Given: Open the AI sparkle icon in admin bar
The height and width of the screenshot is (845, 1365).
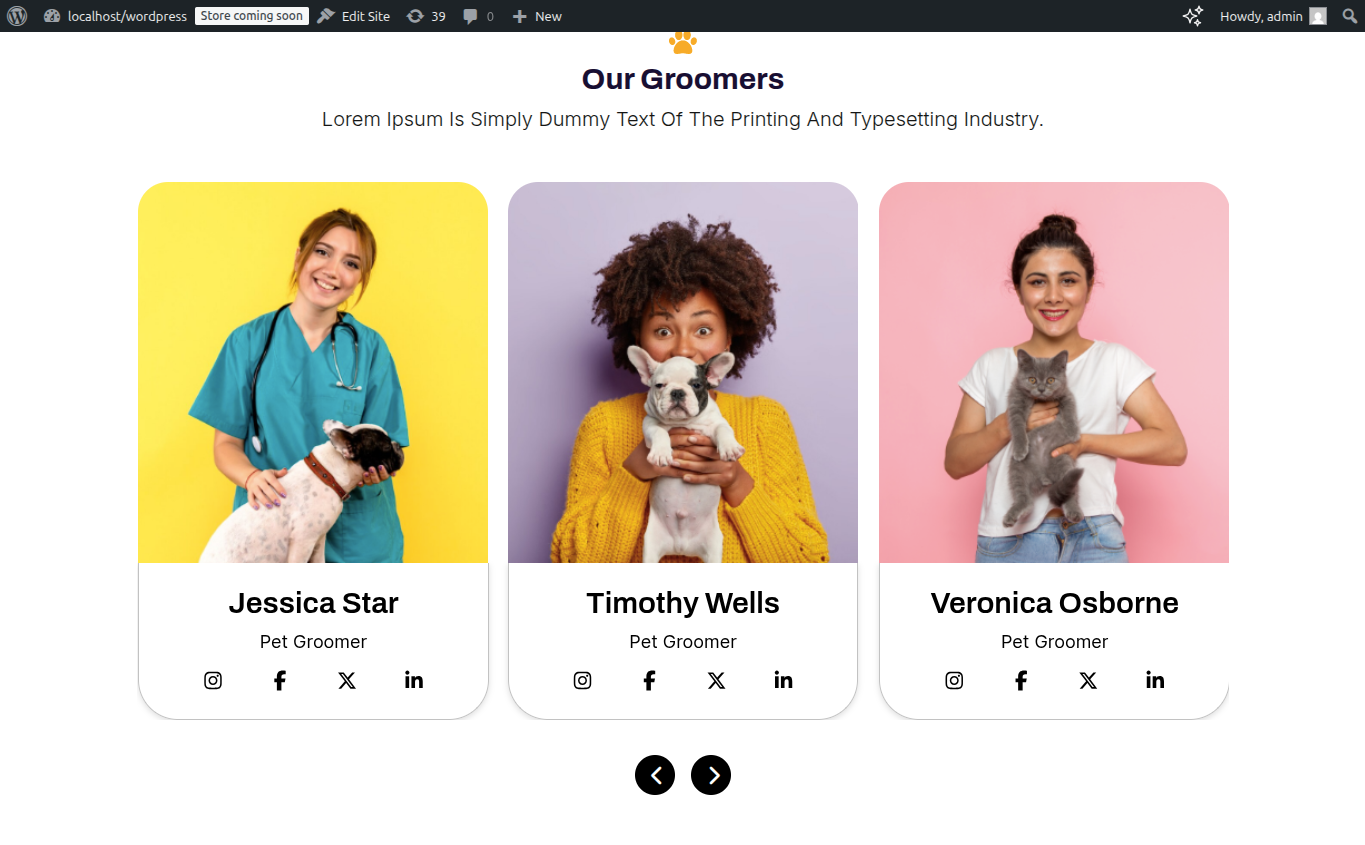Looking at the screenshot, I should coord(1192,16).
